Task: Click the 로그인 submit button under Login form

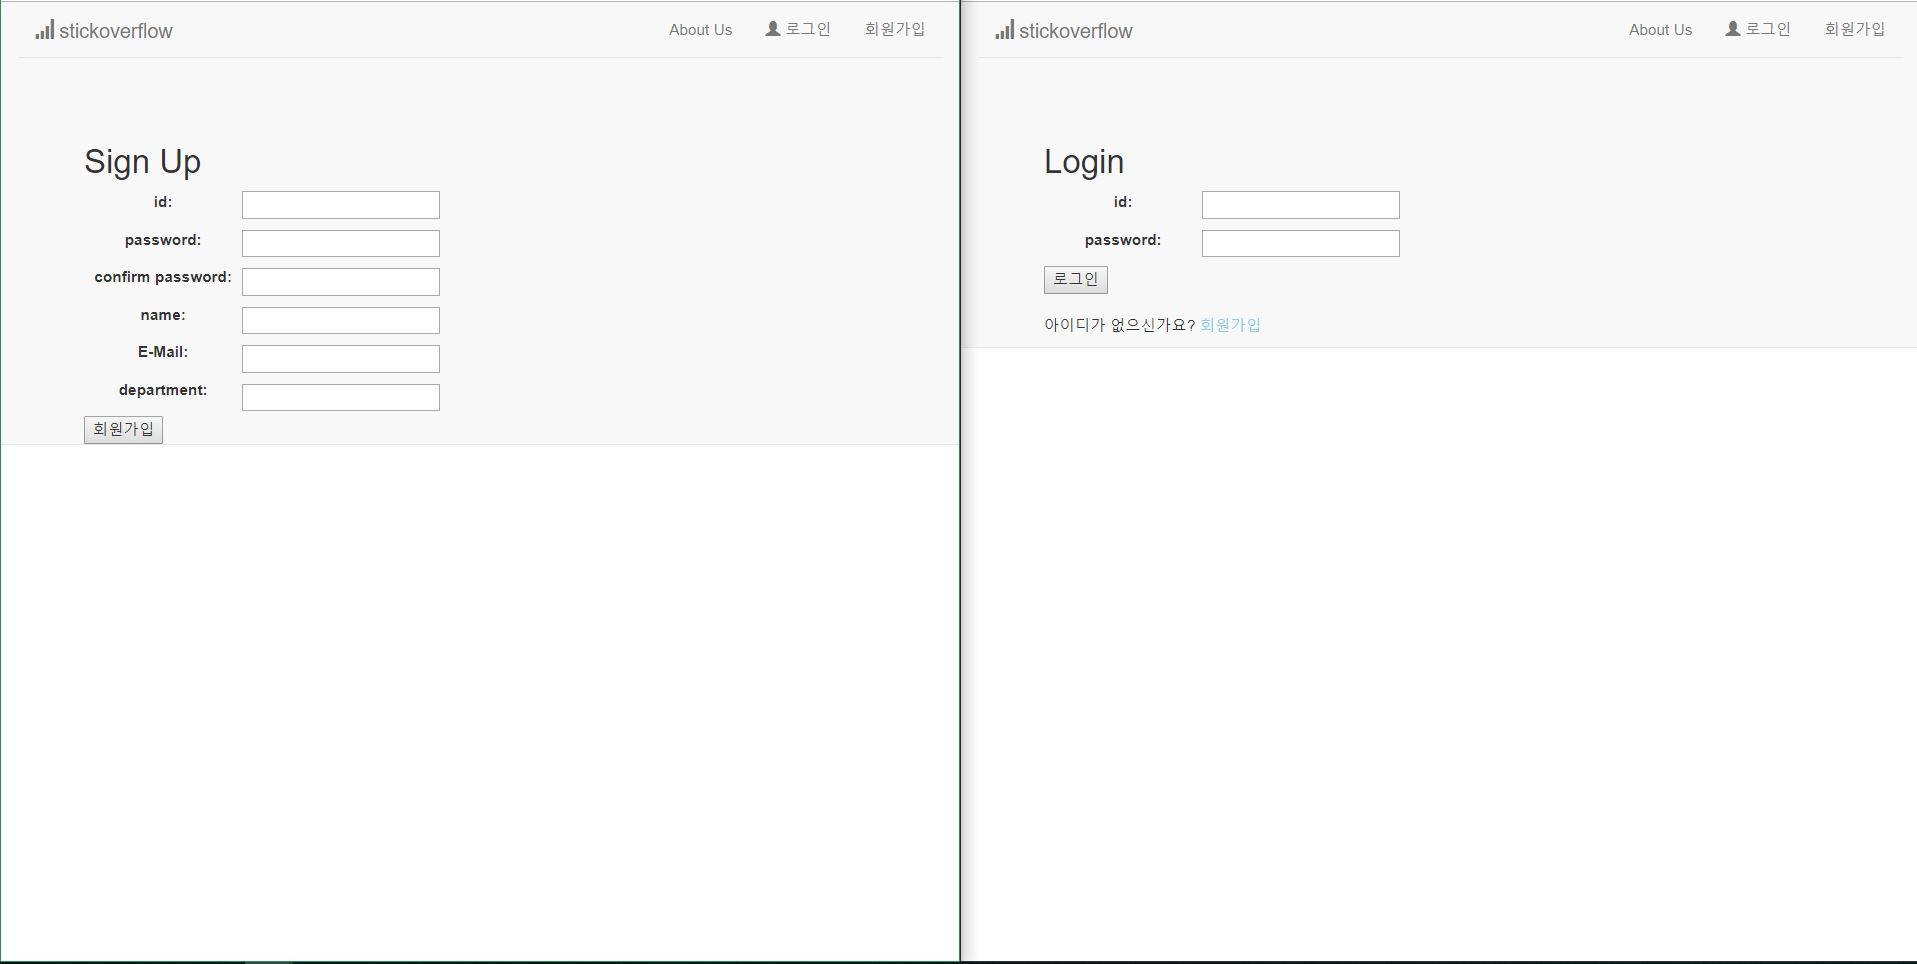Action: pos(1076,279)
